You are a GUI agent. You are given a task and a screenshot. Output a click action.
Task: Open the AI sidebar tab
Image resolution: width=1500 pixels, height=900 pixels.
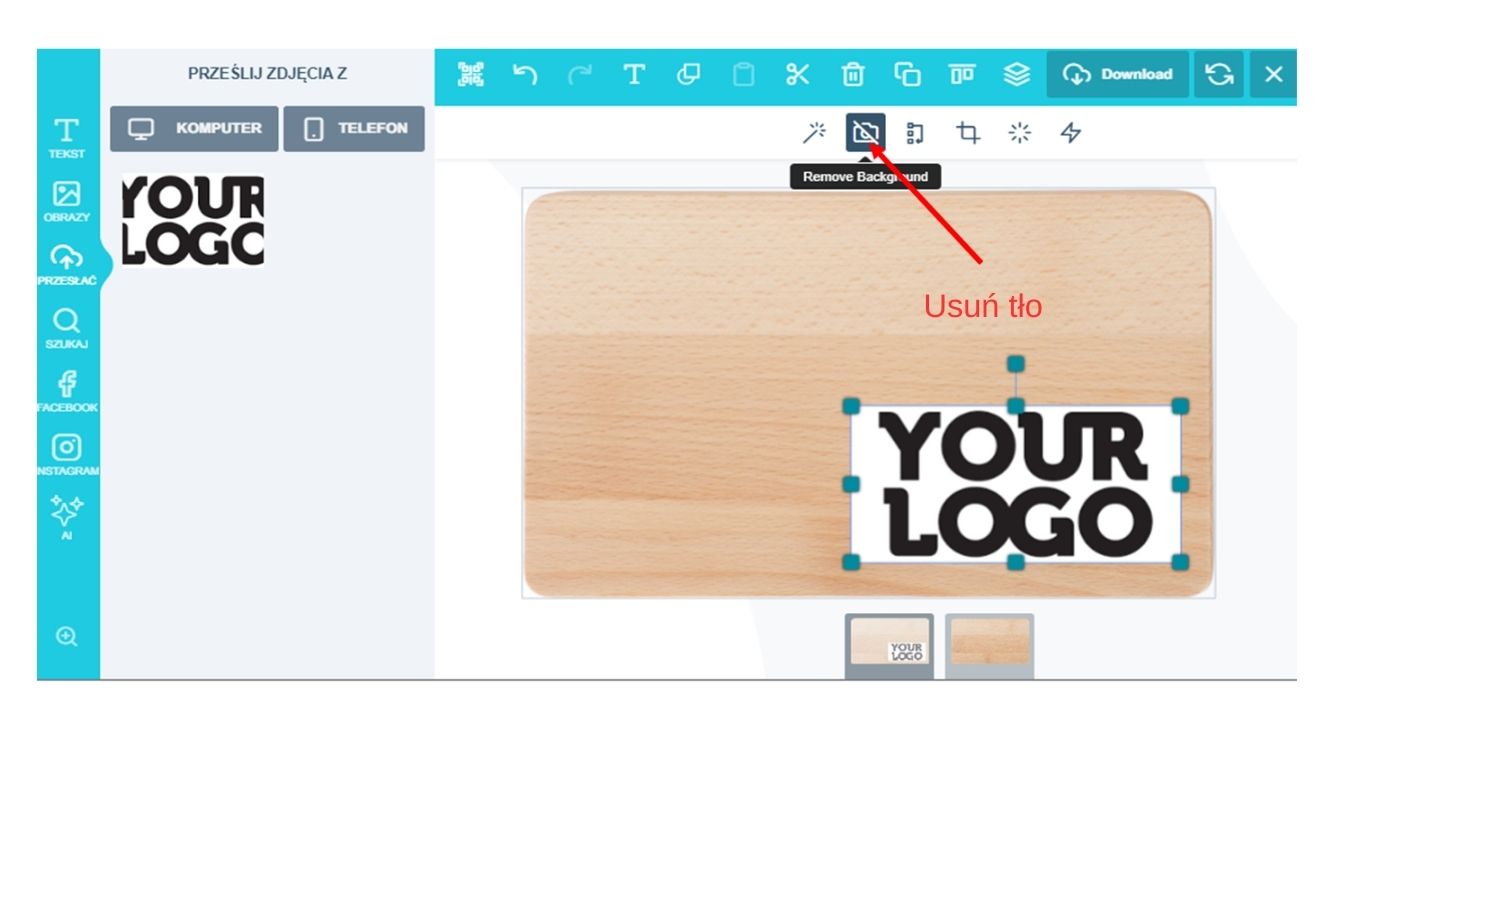coord(67,517)
